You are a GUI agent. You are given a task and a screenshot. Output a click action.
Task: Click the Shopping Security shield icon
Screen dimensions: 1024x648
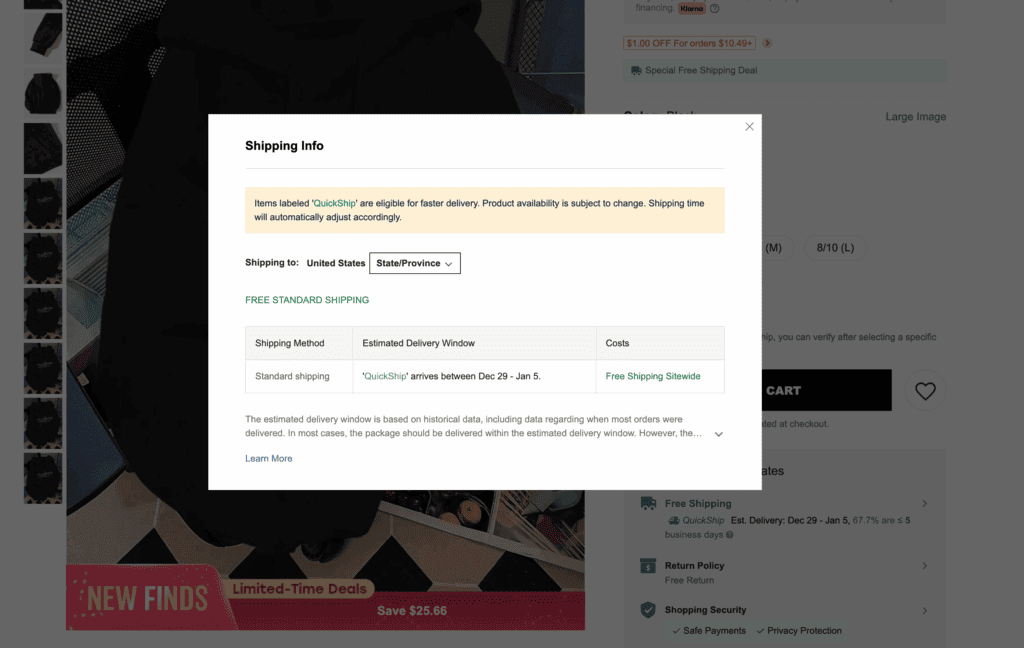(x=646, y=609)
